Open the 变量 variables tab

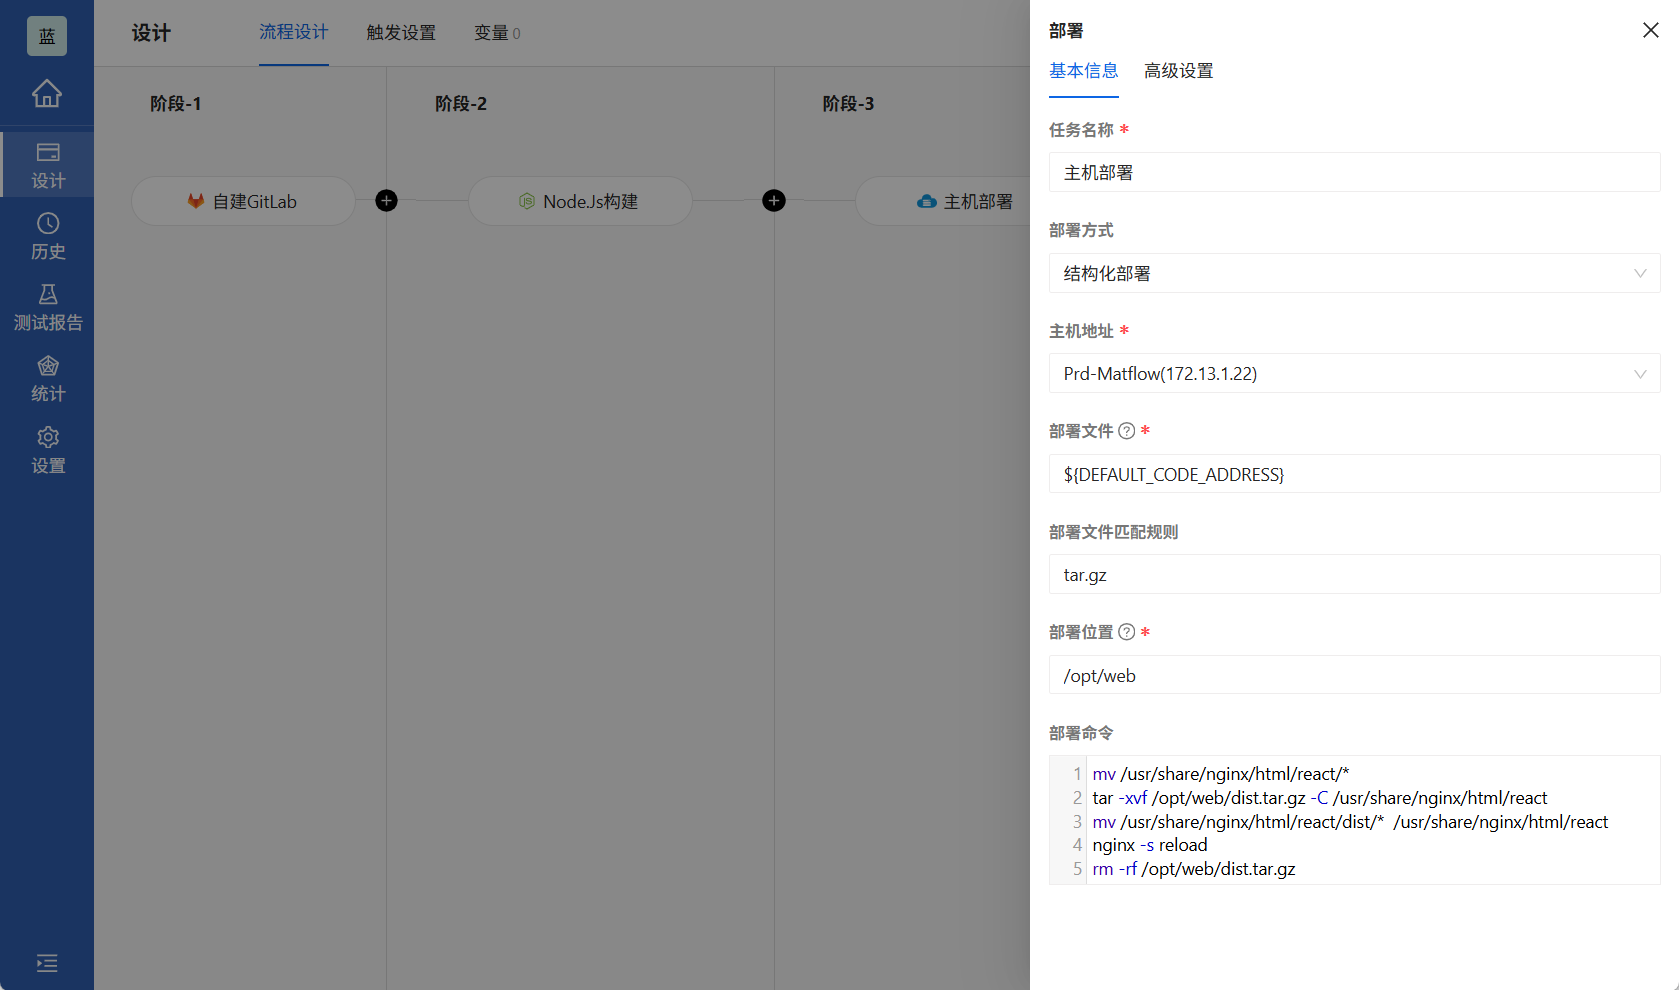pos(491,33)
